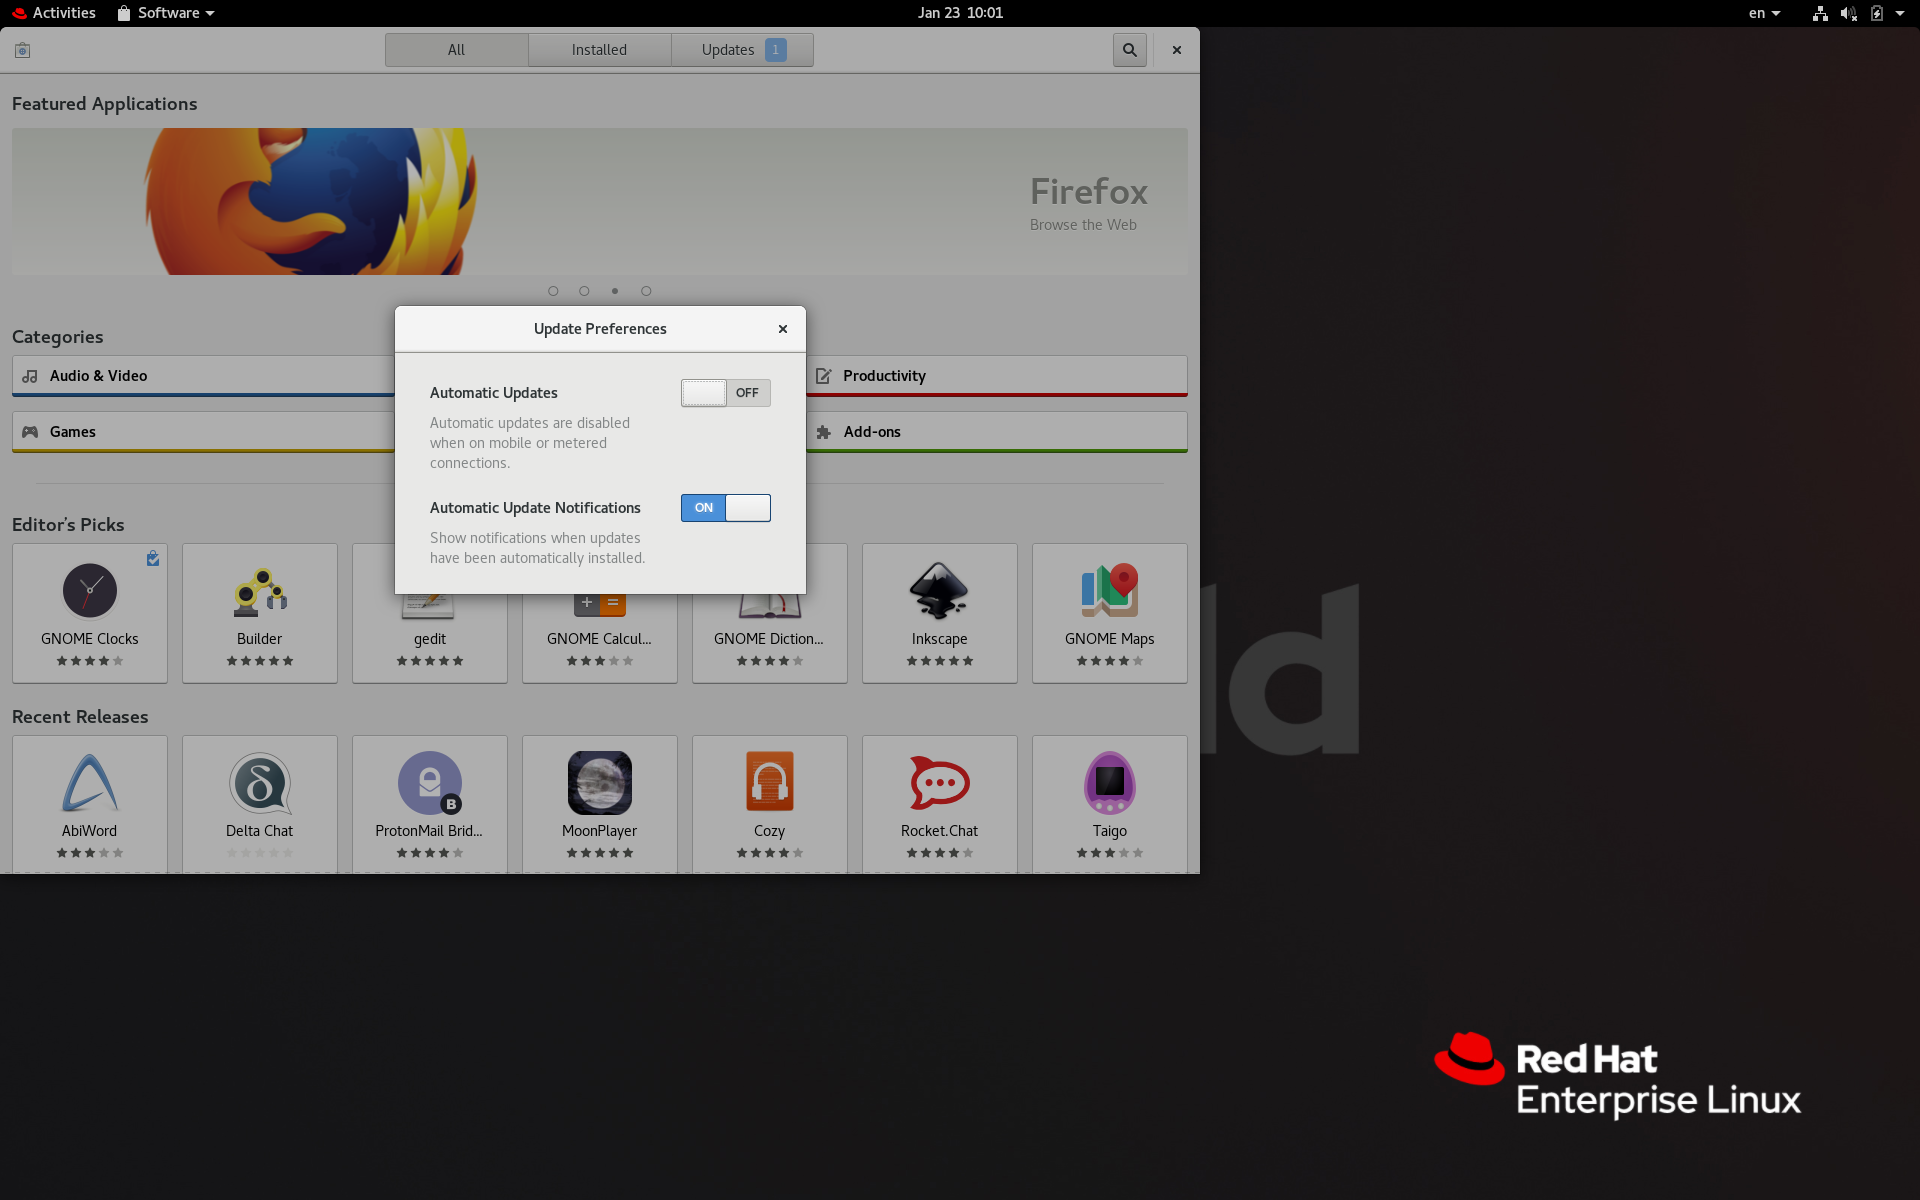Open the en input language menu
This screenshot has width=1920, height=1200.
coord(1764,13)
